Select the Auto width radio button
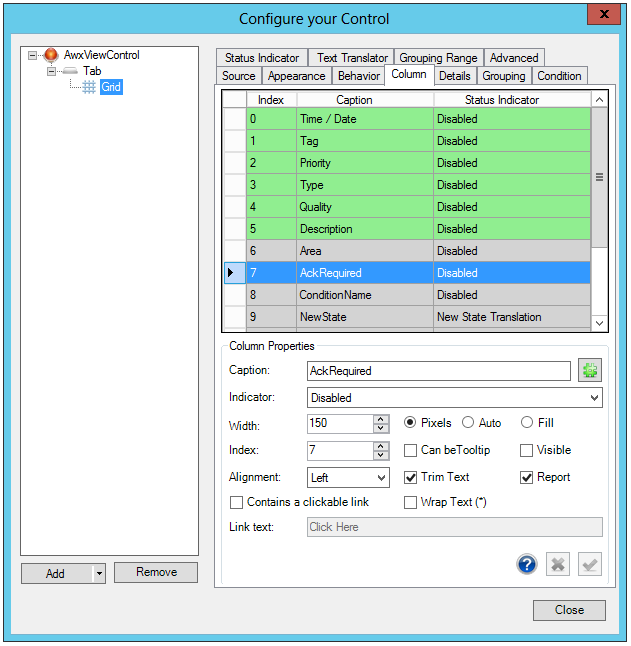 point(468,423)
